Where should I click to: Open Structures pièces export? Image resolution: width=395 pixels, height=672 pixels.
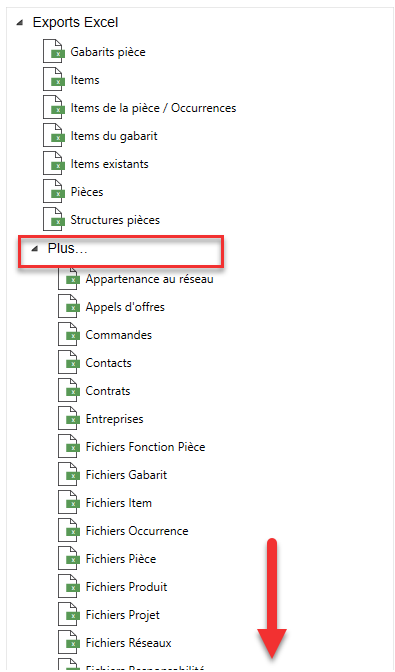click(x=115, y=220)
